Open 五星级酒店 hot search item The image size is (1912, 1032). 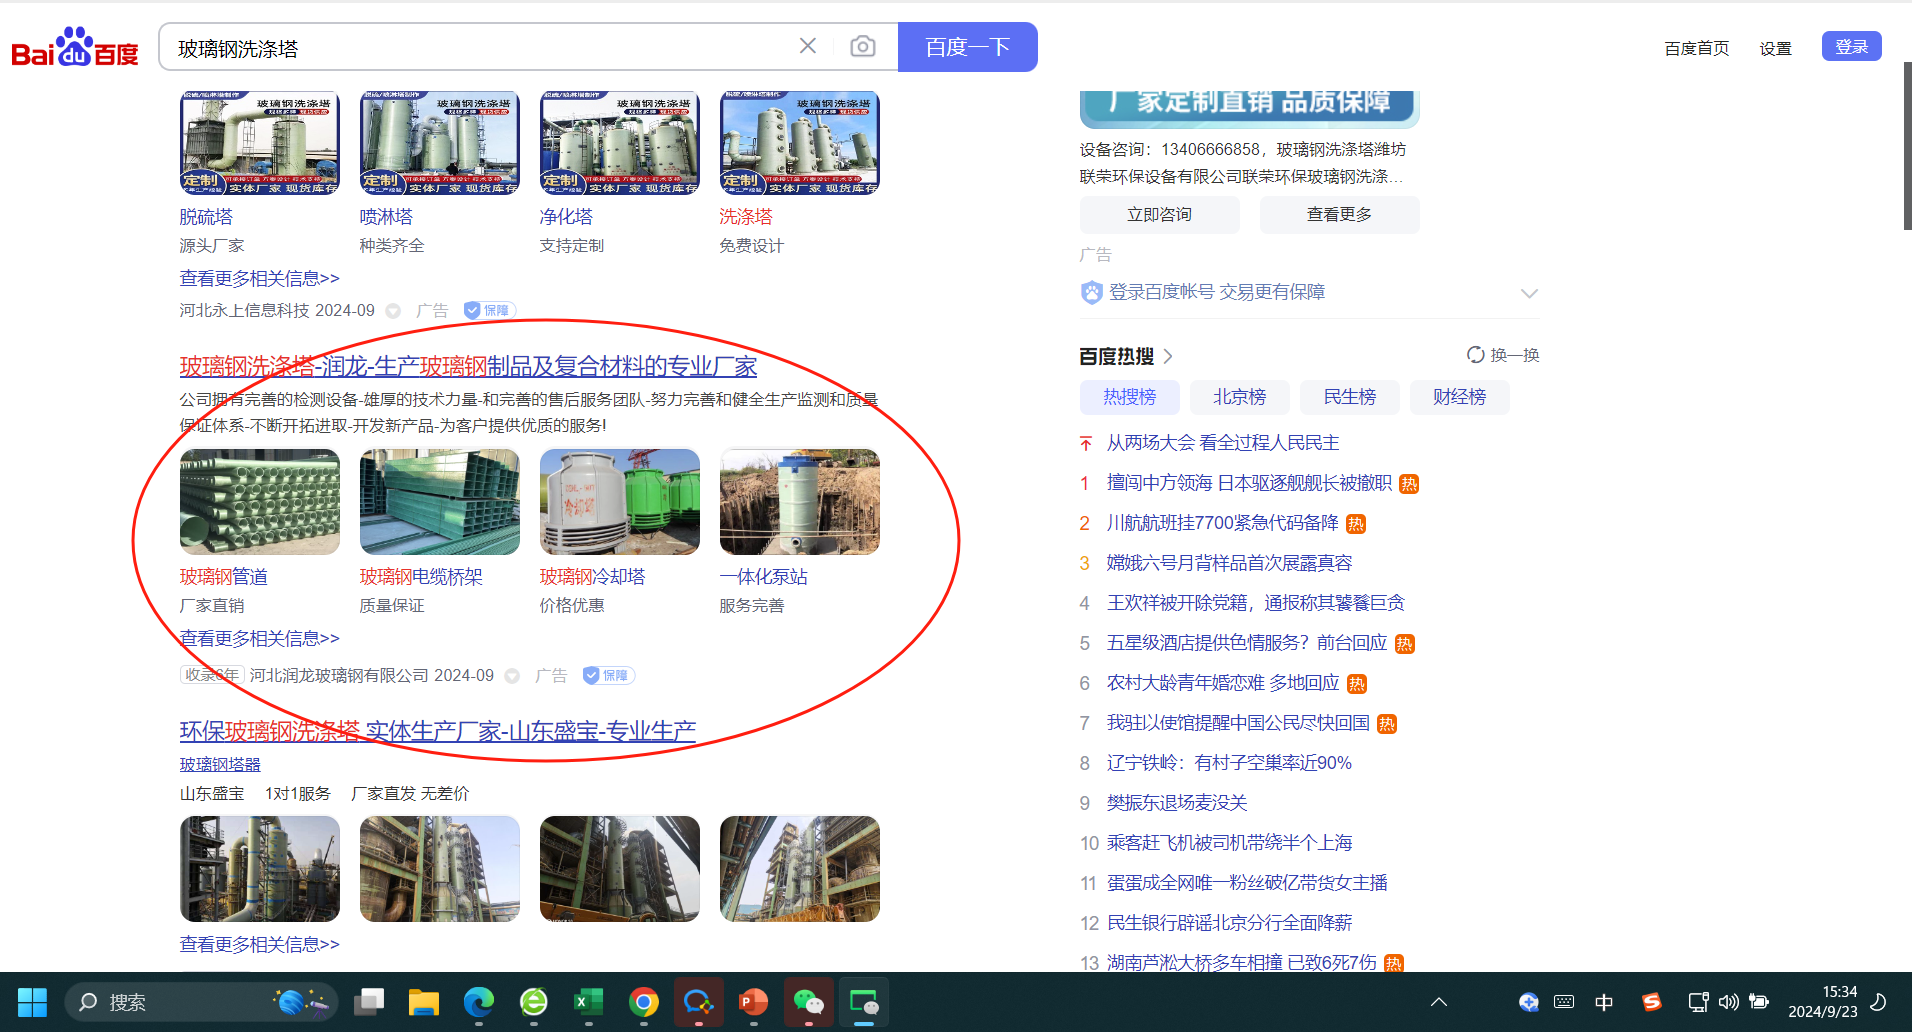pos(1247,643)
